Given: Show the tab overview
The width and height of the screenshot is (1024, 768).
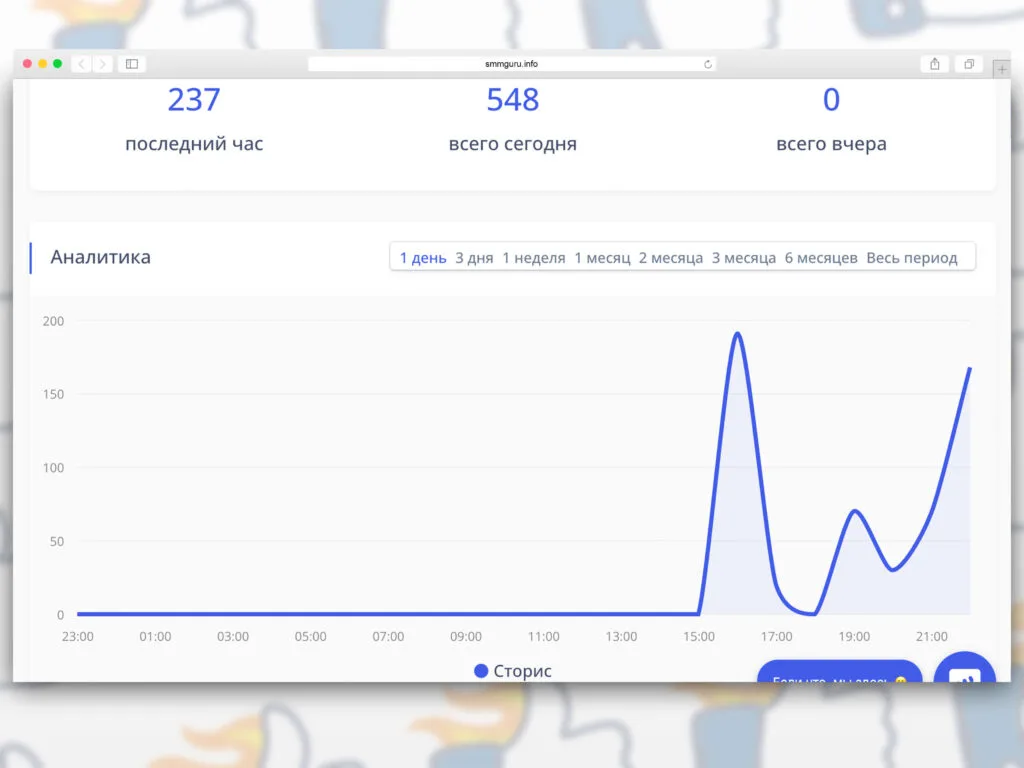Looking at the screenshot, I should [968, 64].
